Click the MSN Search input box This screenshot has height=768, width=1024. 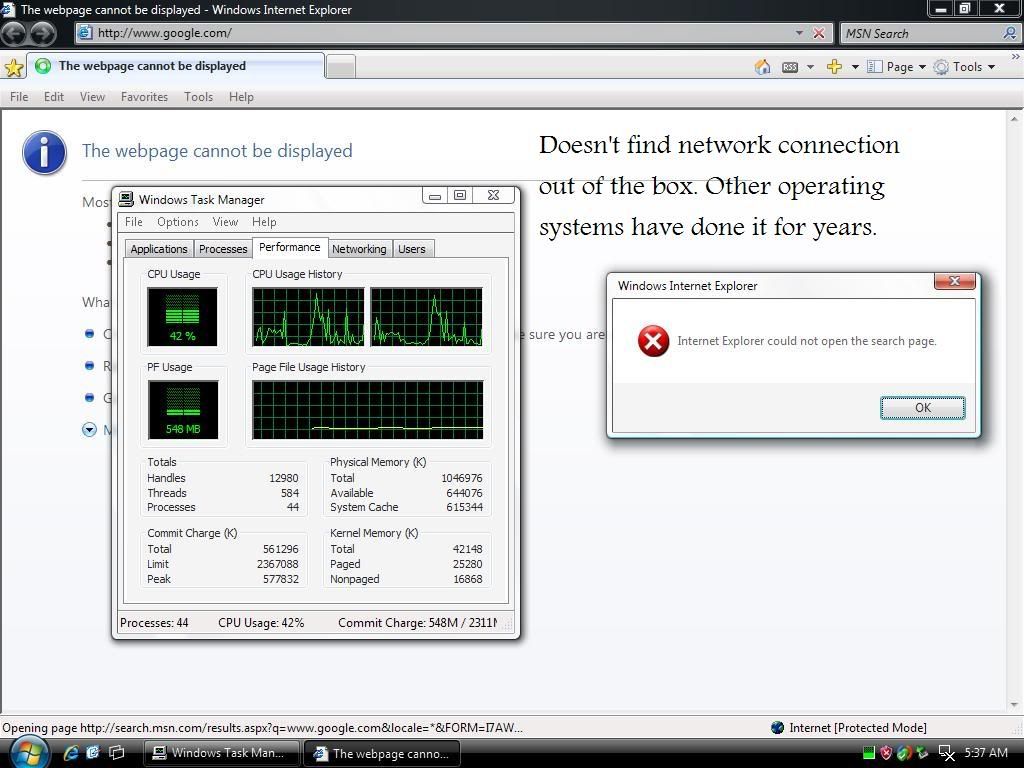coord(921,33)
